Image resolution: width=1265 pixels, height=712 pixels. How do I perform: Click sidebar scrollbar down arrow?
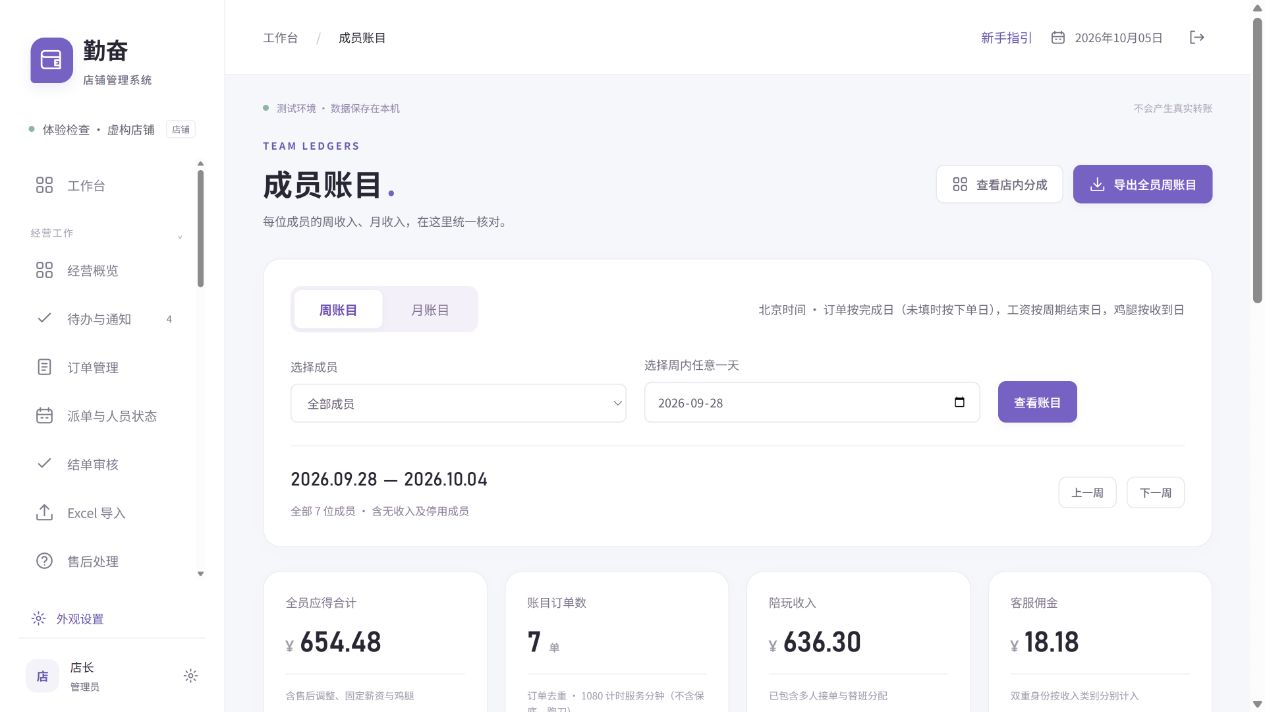[x=200, y=573]
